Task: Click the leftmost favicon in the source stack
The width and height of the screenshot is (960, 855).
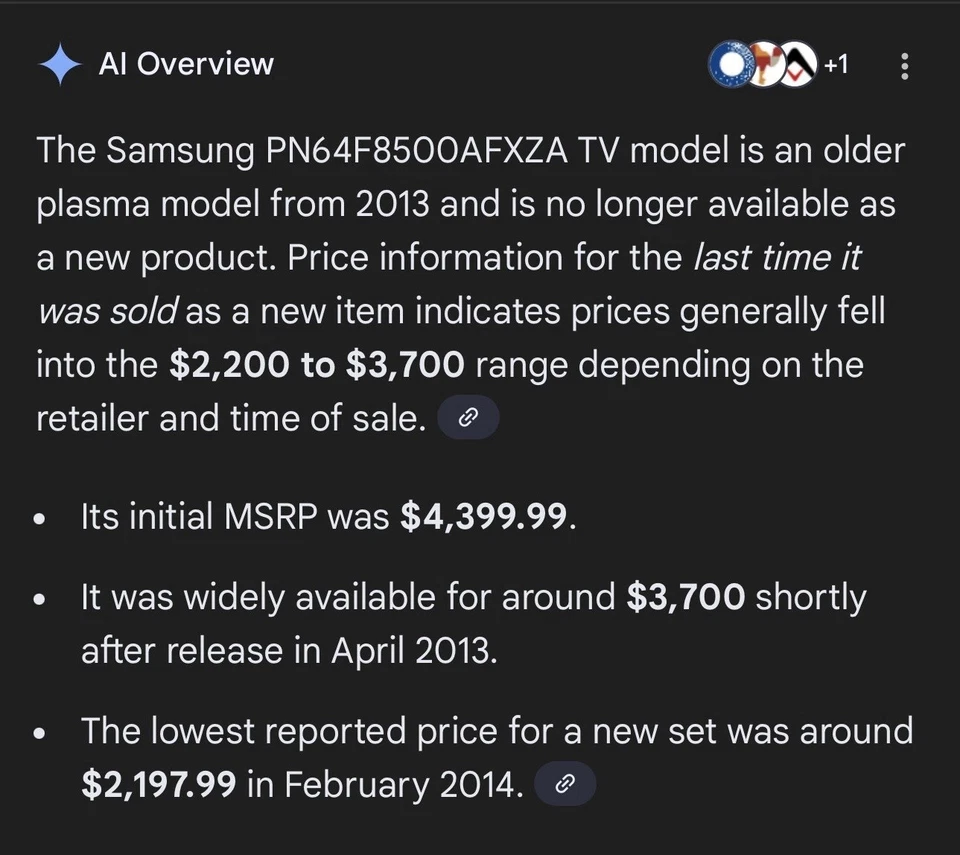Action: pyautogui.click(x=729, y=65)
